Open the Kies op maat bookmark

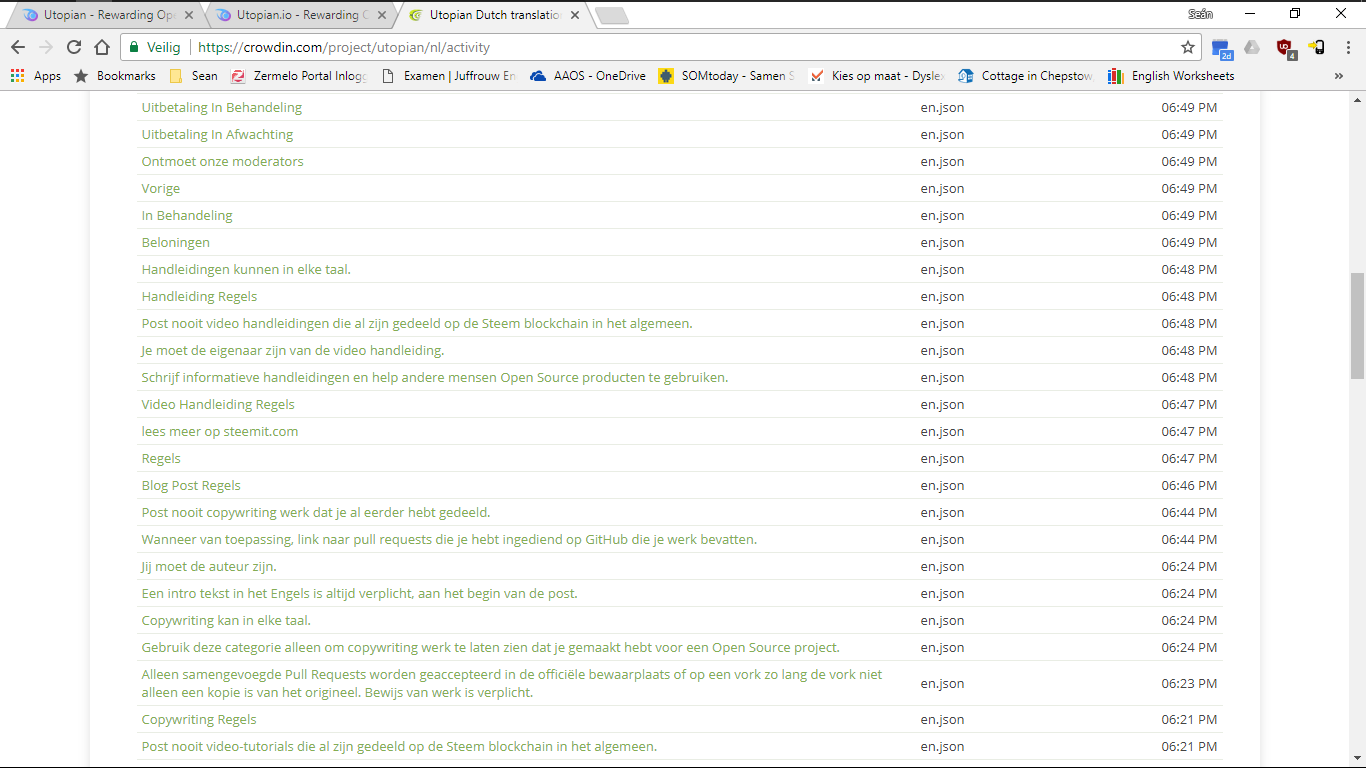click(x=877, y=76)
